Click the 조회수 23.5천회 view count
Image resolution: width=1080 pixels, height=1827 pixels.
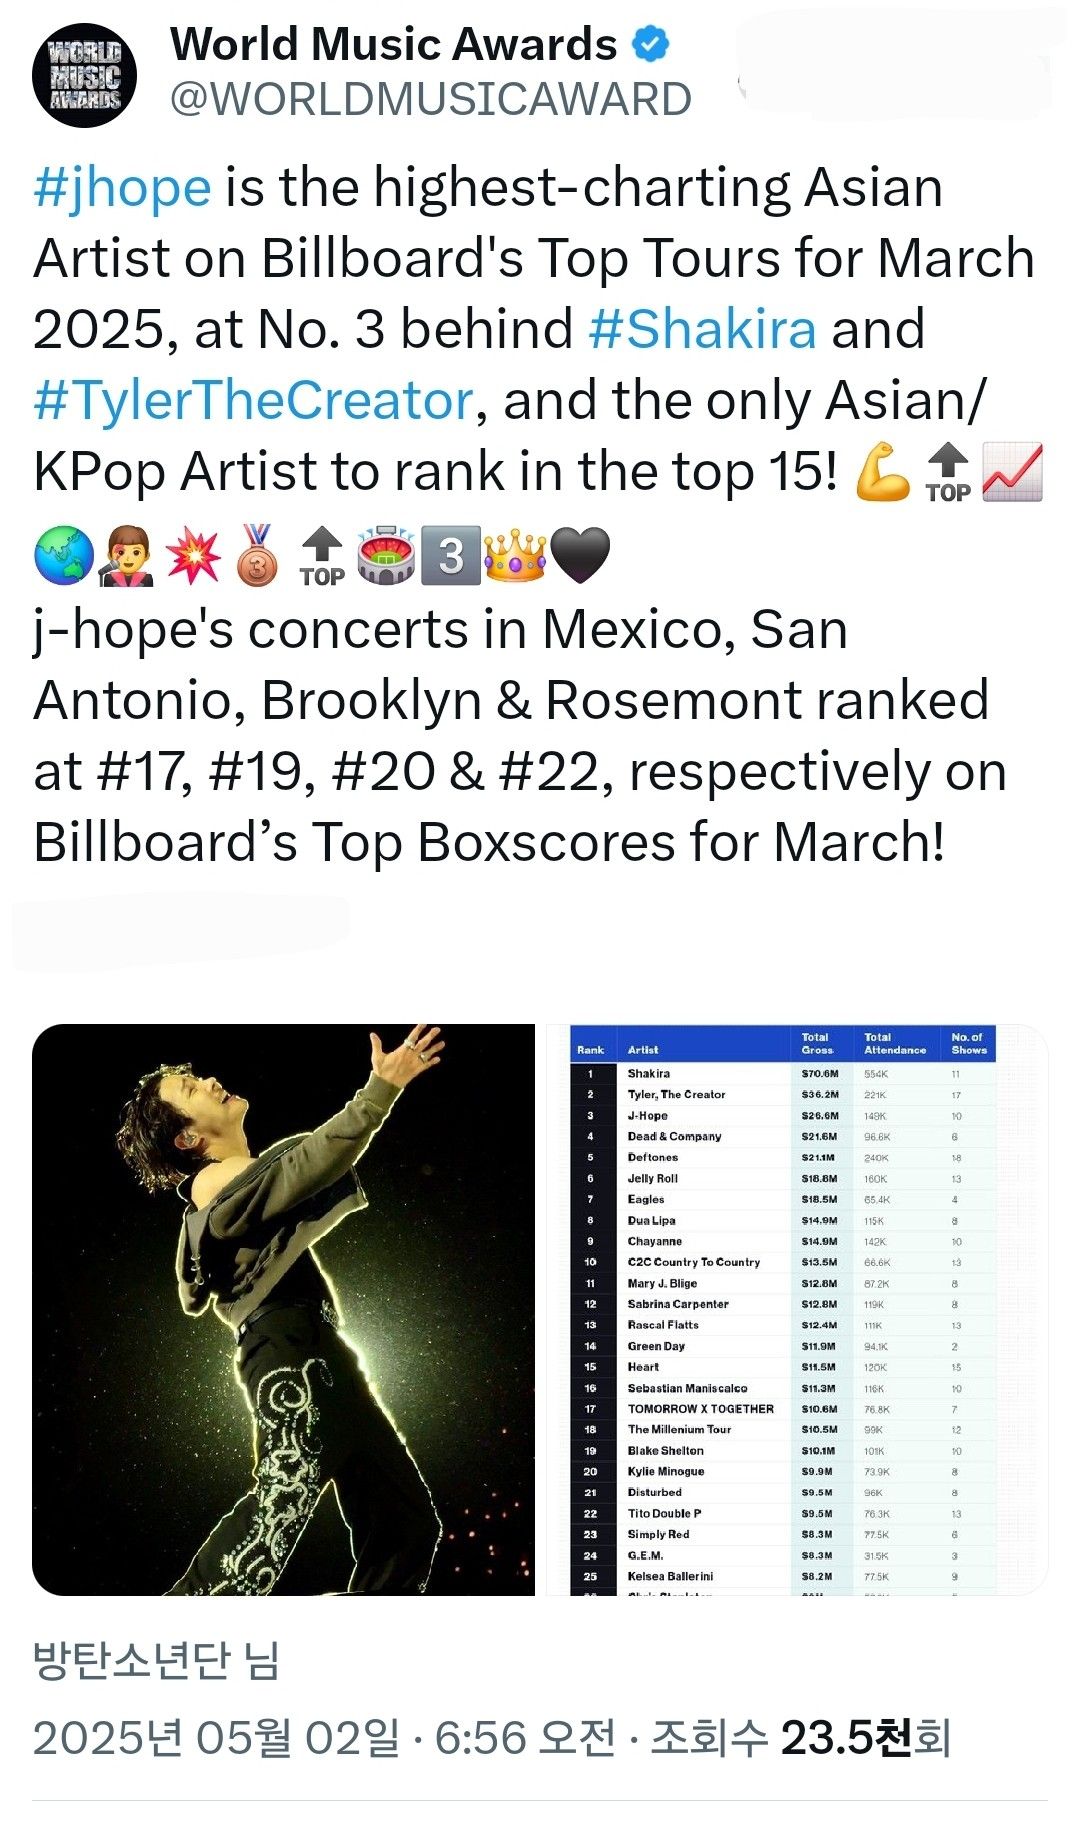[x=800, y=1738]
